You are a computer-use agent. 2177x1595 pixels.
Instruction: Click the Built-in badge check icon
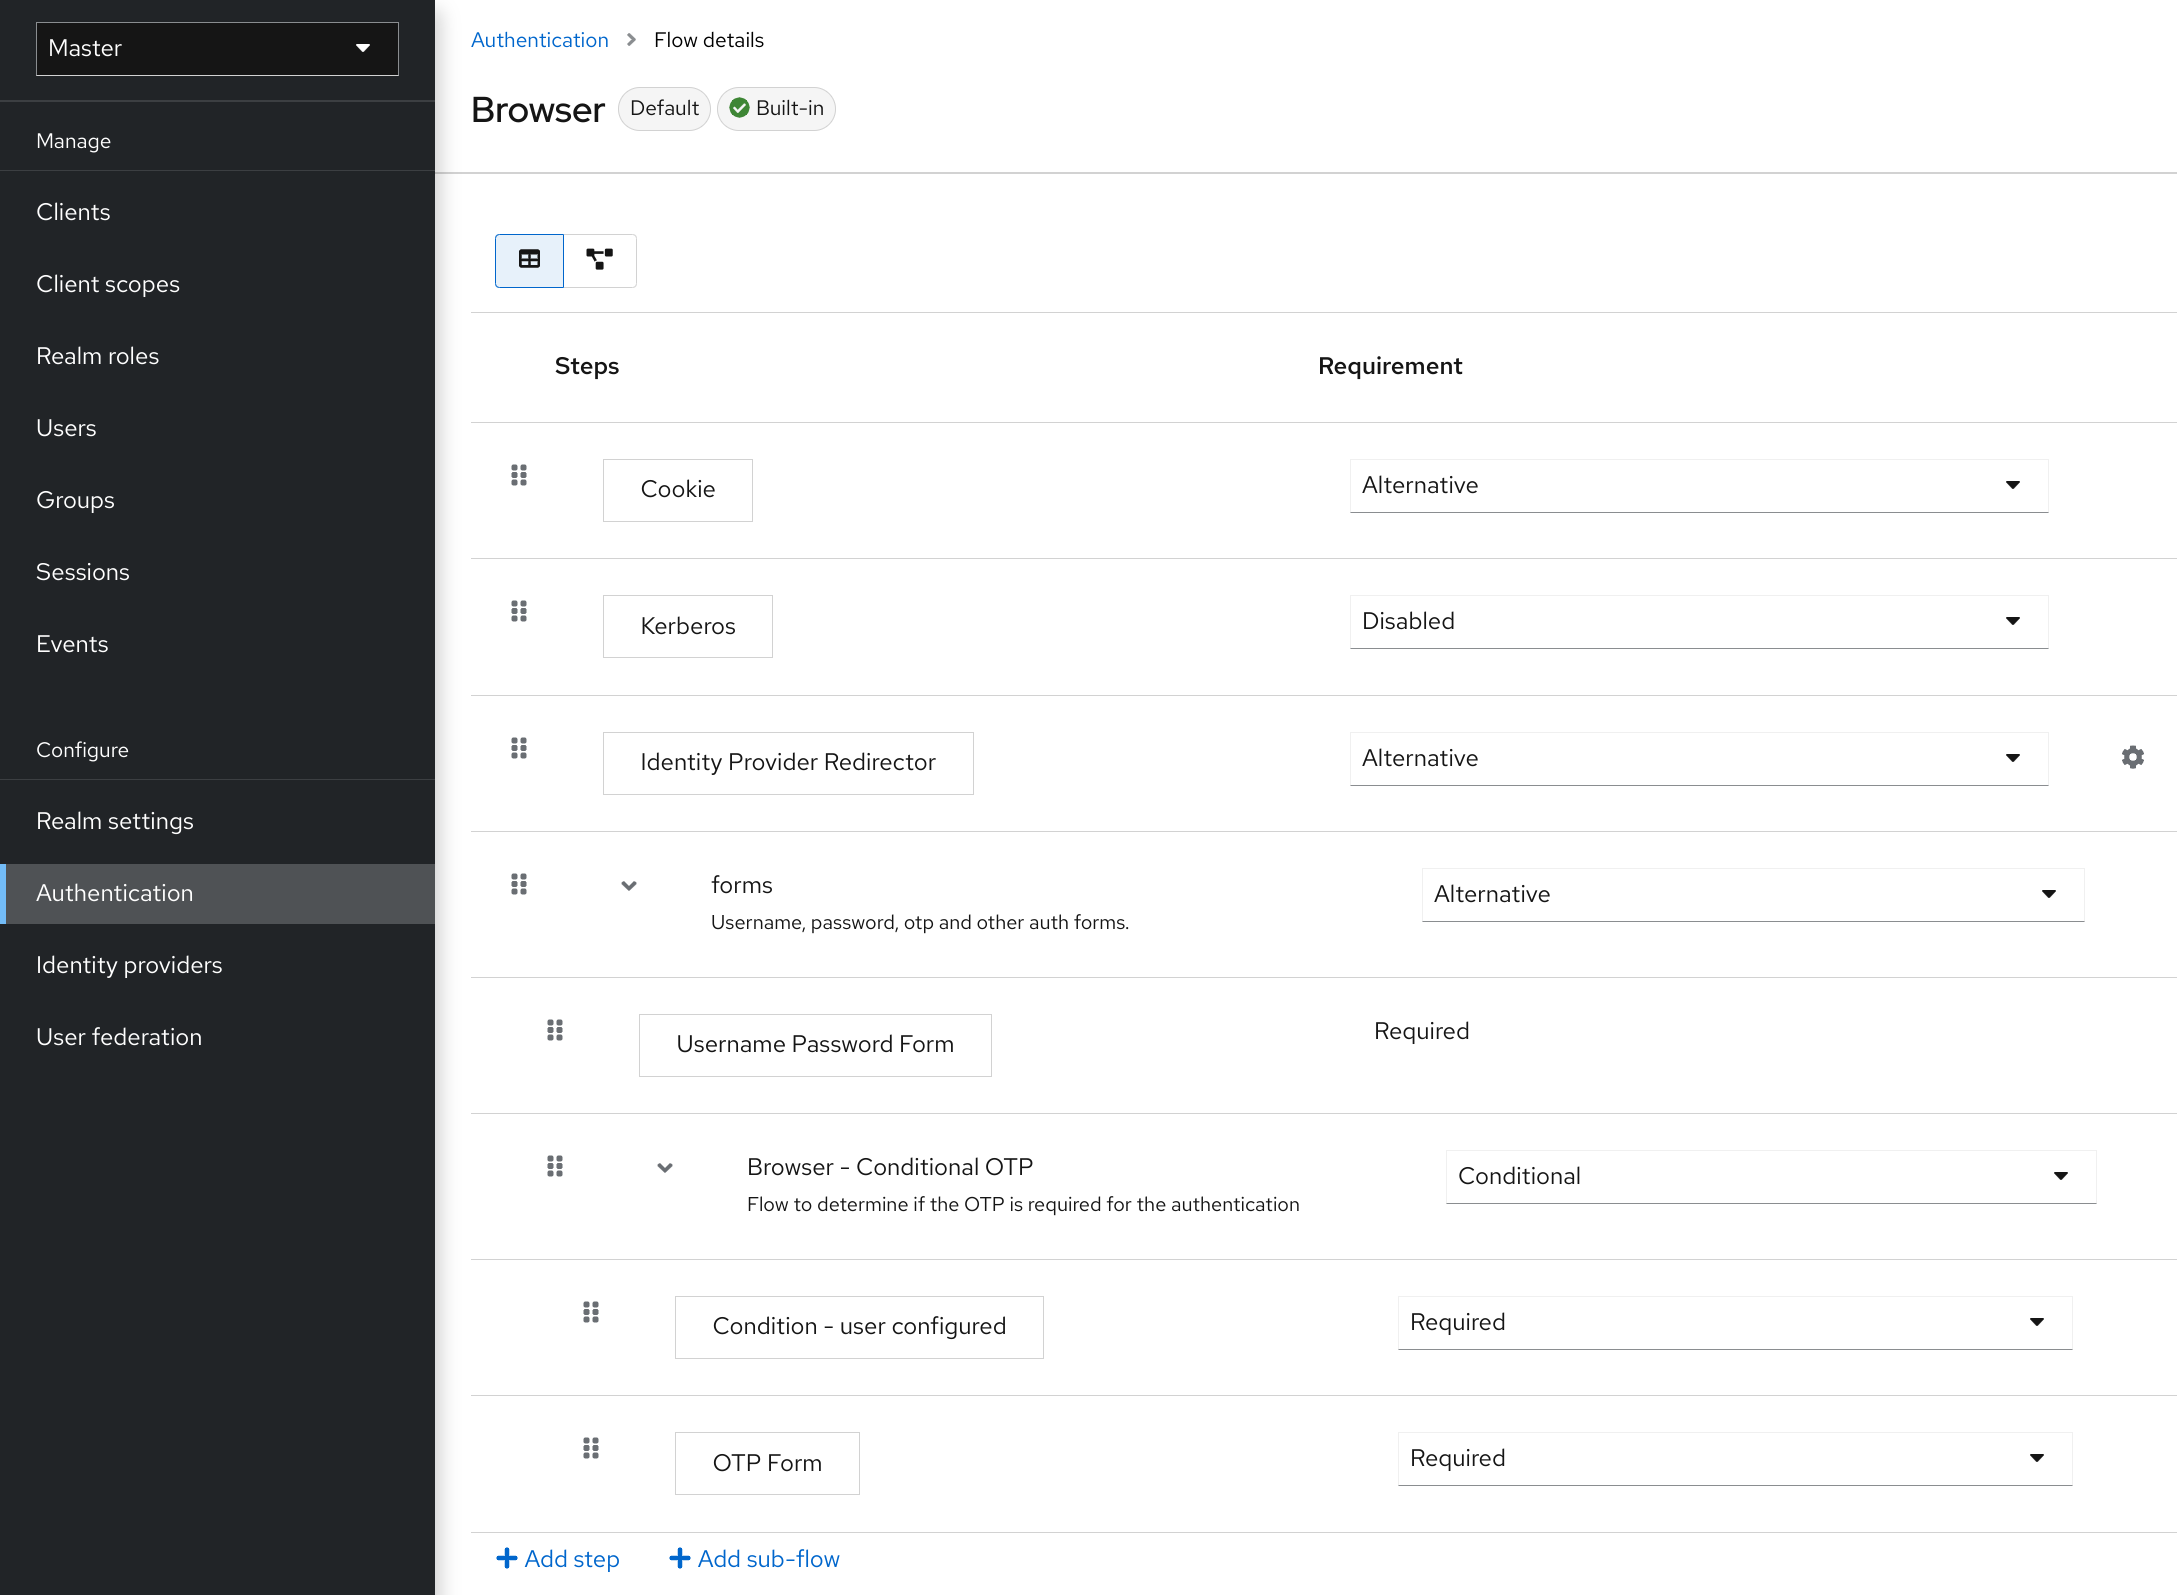click(x=739, y=108)
